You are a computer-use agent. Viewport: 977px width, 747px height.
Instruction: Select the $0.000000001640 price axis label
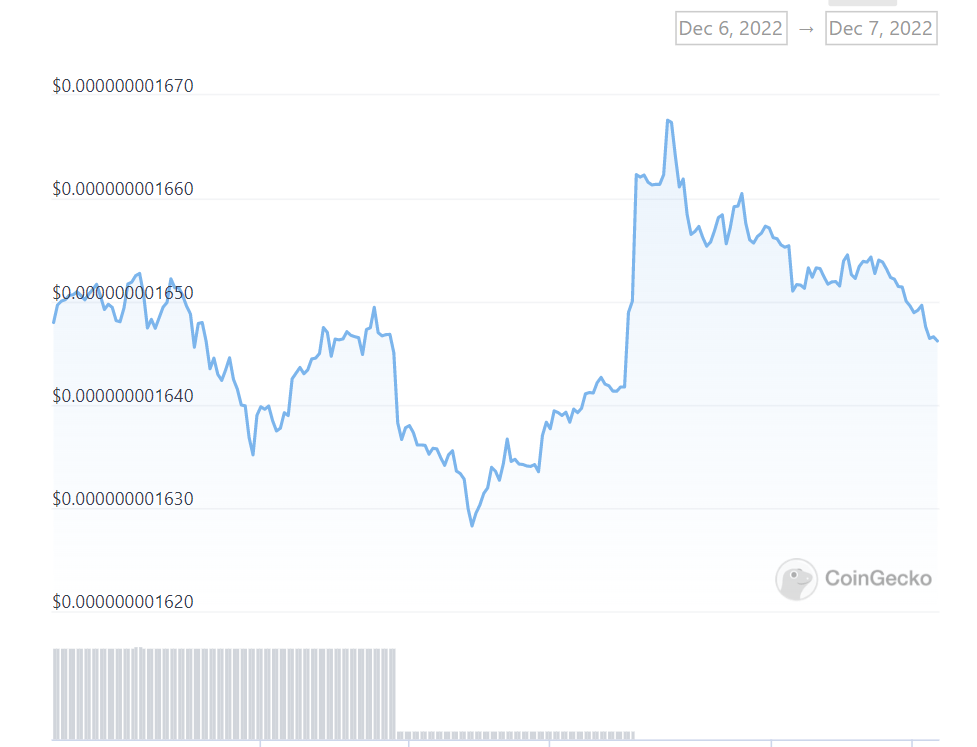pos(123,396)
